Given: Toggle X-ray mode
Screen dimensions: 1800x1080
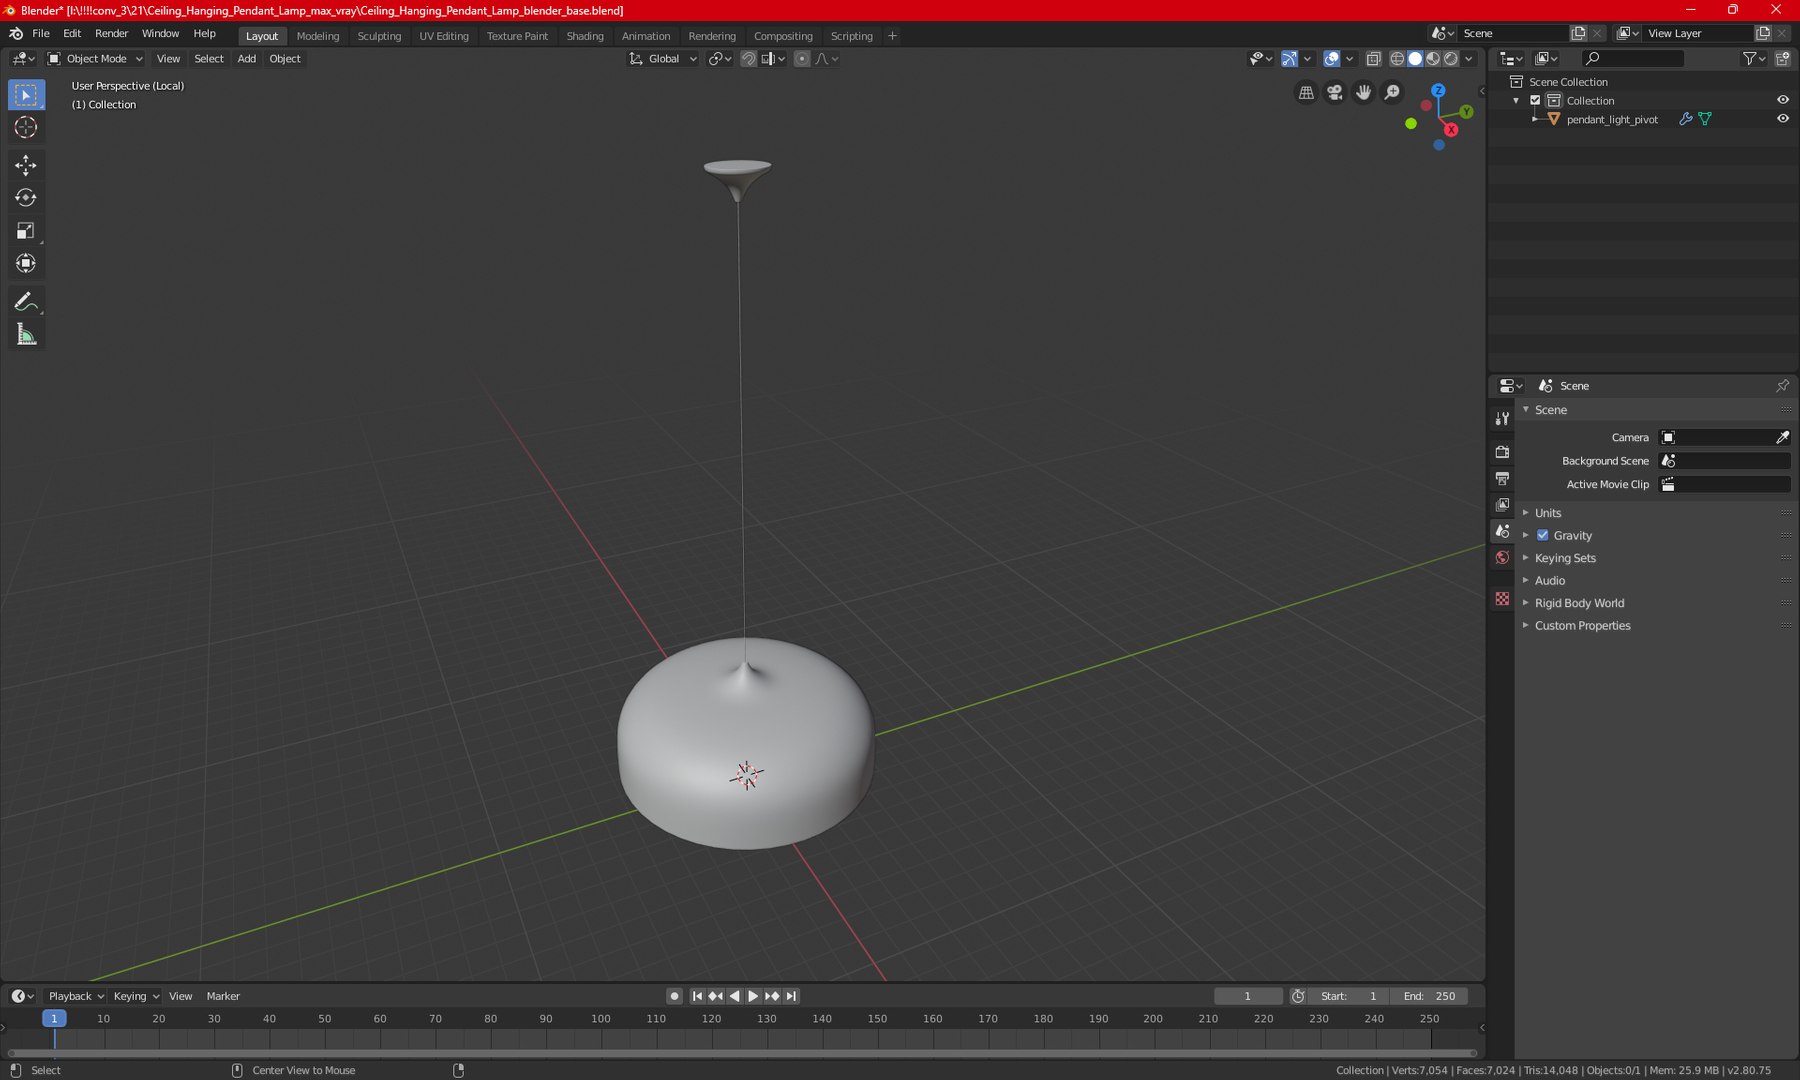Looking at the screenshot, I should (1374, 59).
